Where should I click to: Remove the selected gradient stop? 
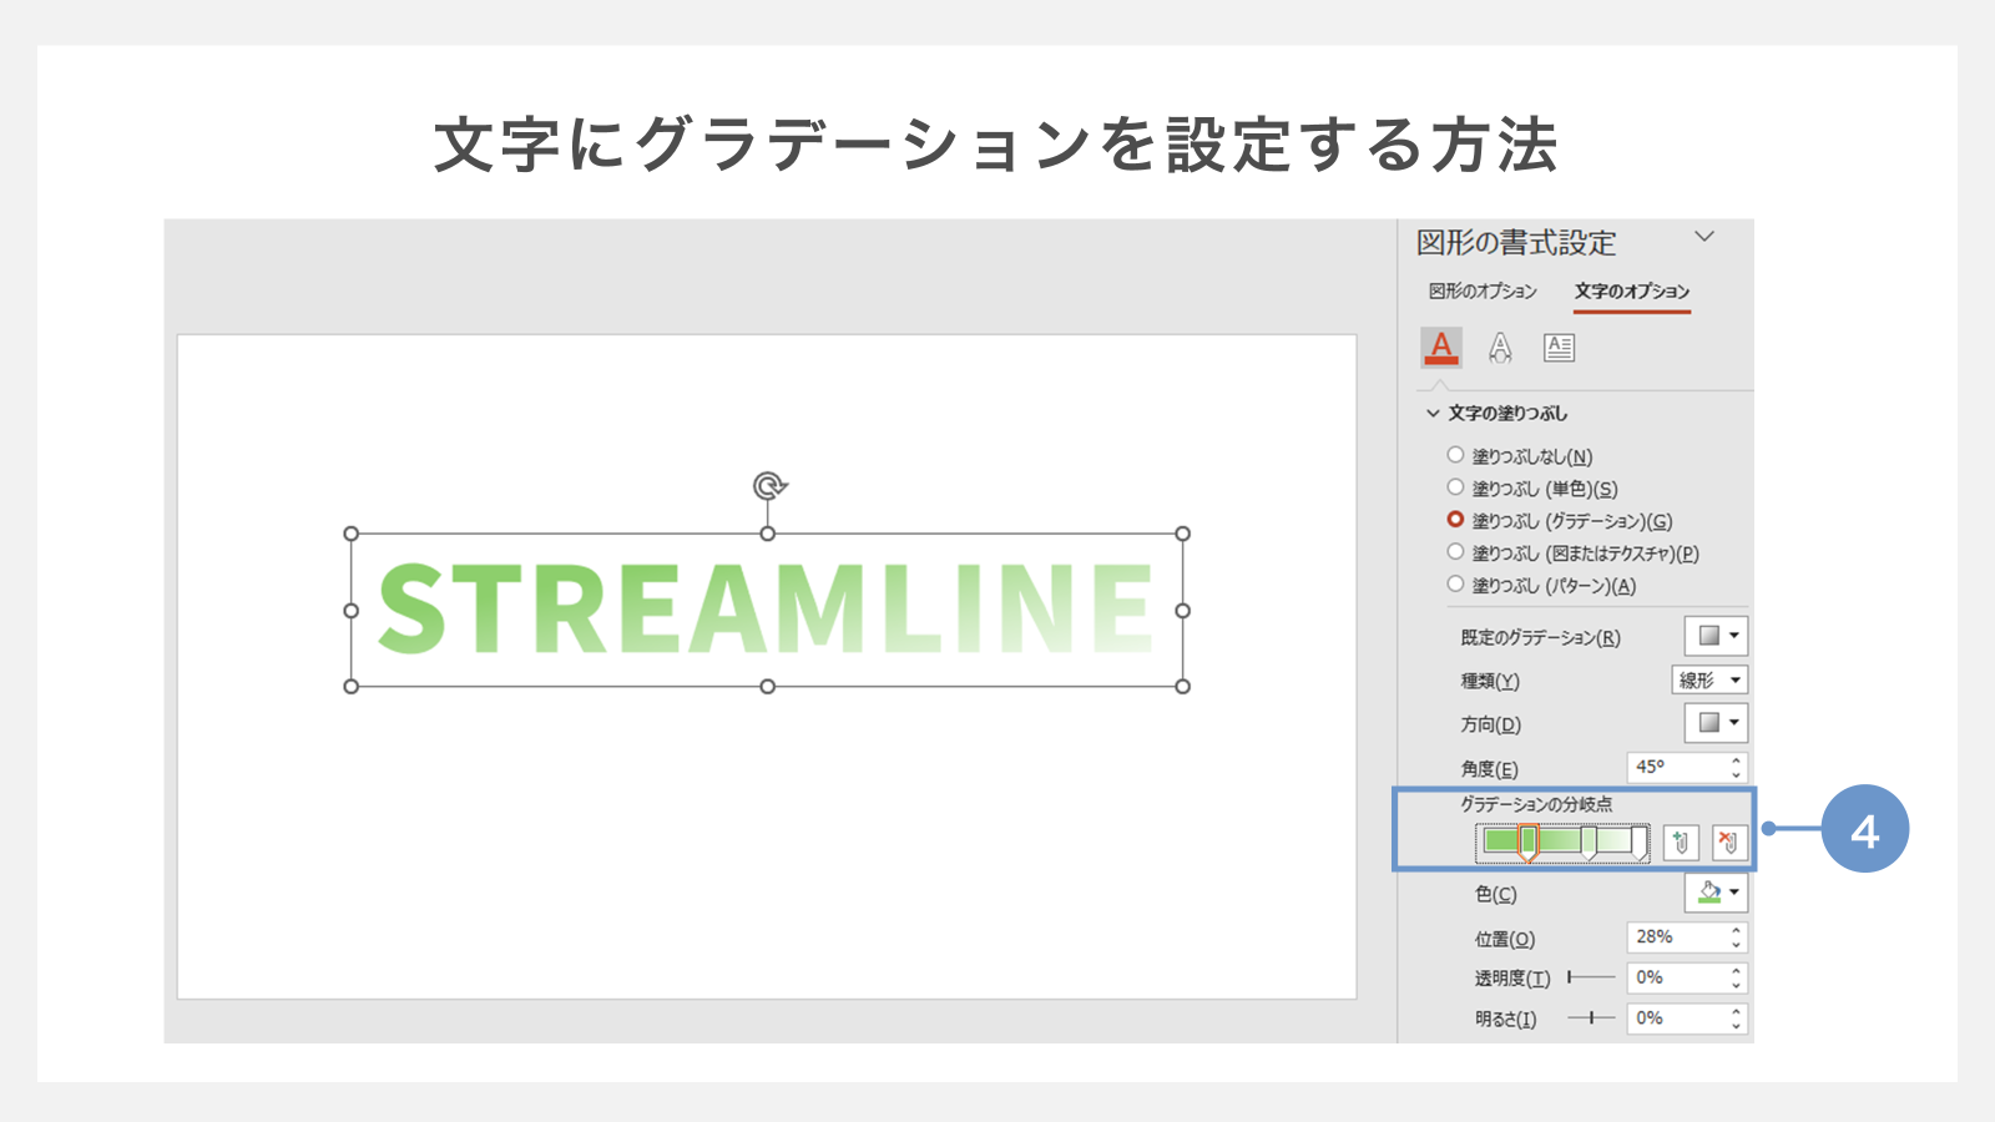click(1729, 842)
